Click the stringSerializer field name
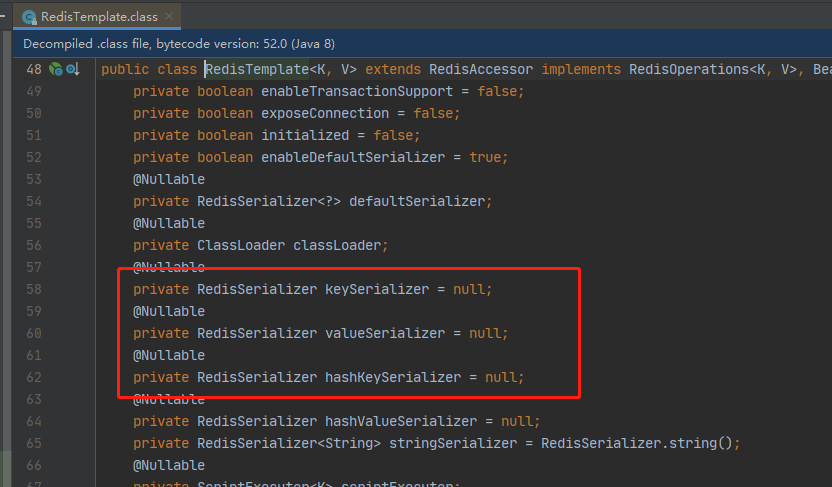The image size is (832, 487). tap(453, 443)
